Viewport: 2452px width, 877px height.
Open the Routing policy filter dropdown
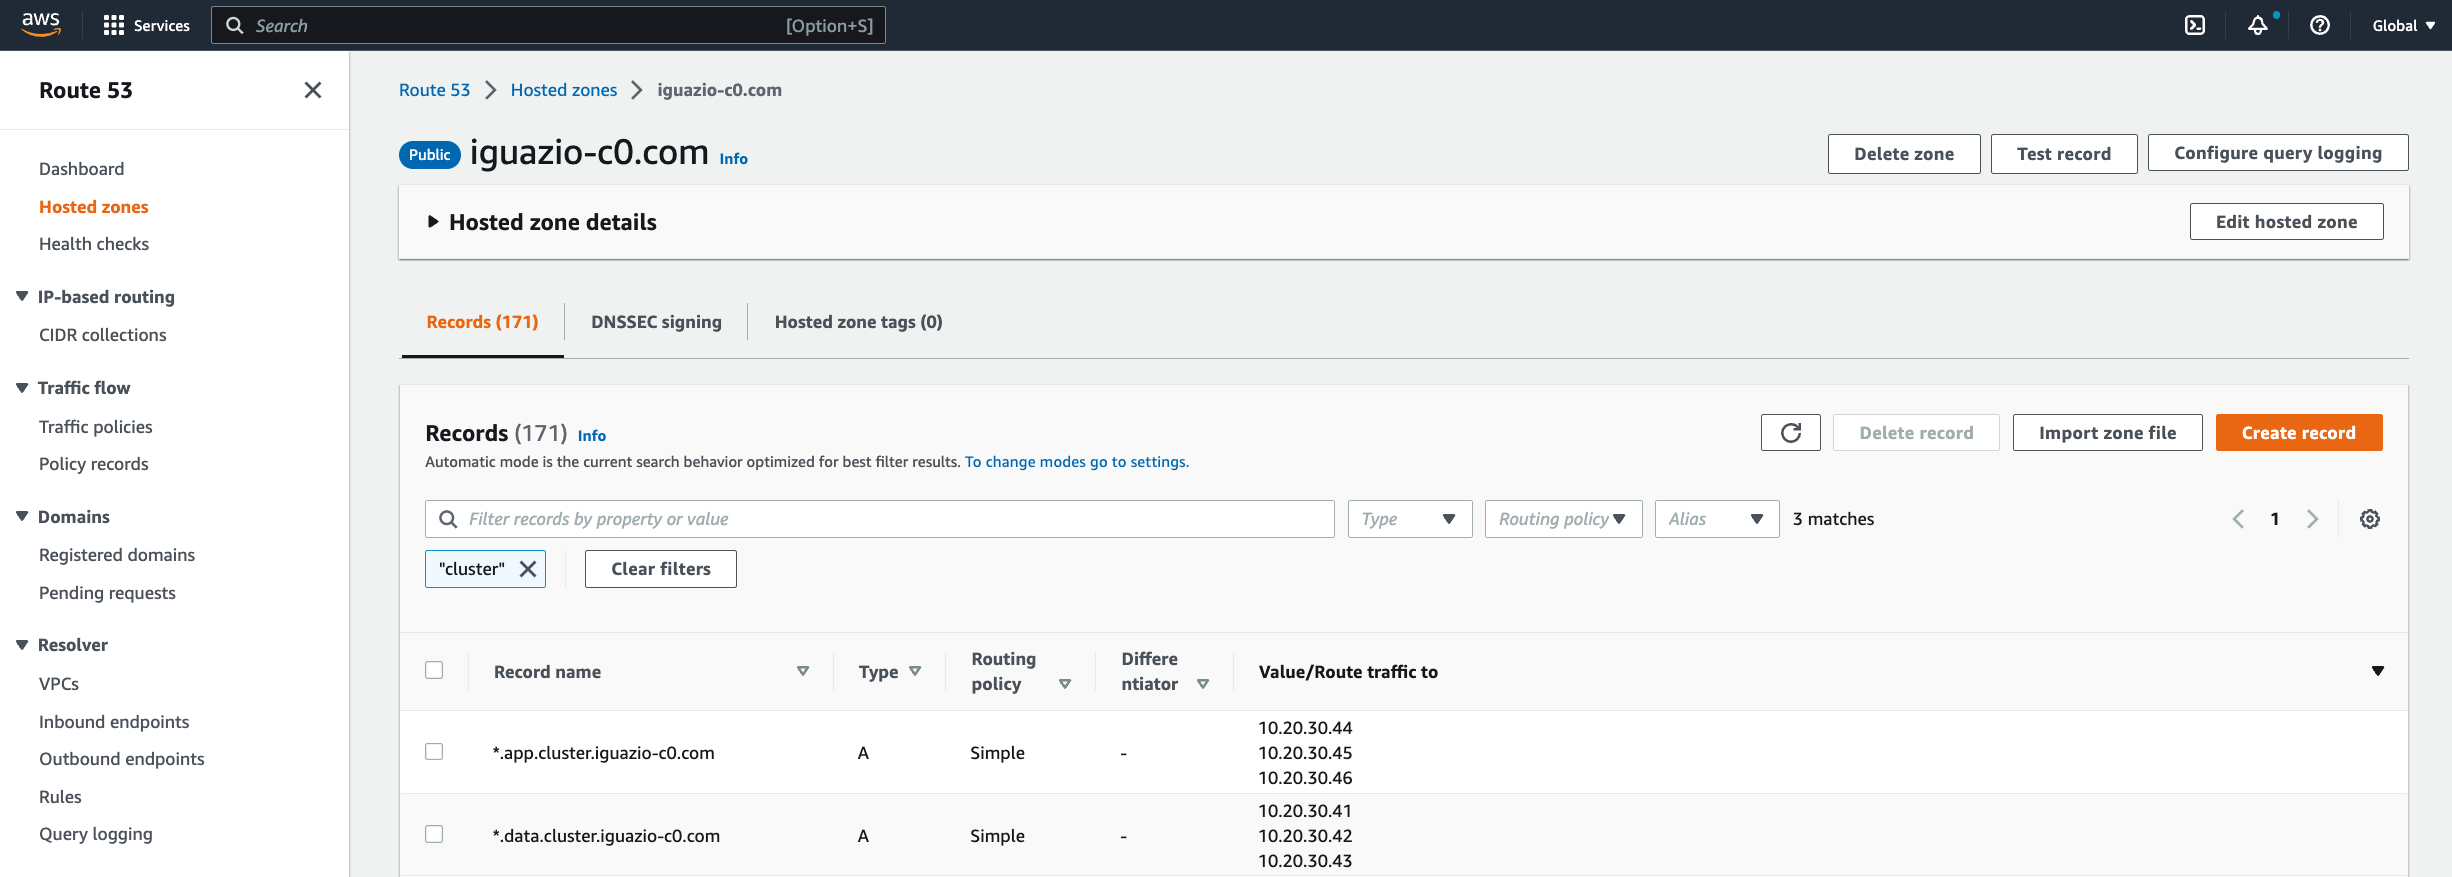1563,519
